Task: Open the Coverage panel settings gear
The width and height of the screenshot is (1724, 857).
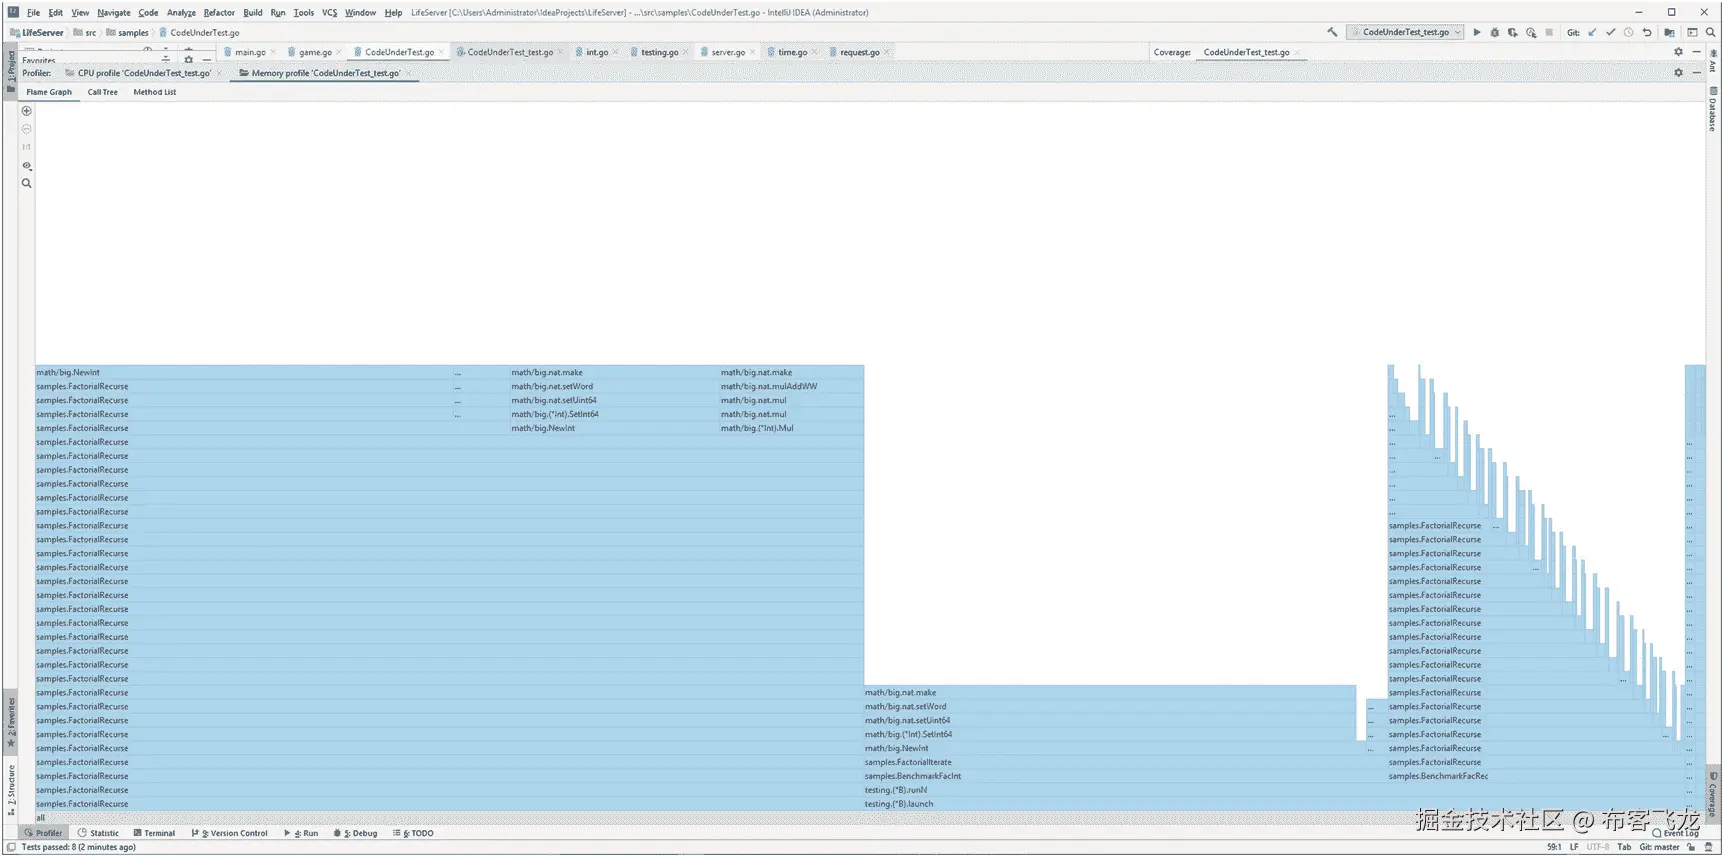Action: pyautogui.click(x=1678, y=52)
